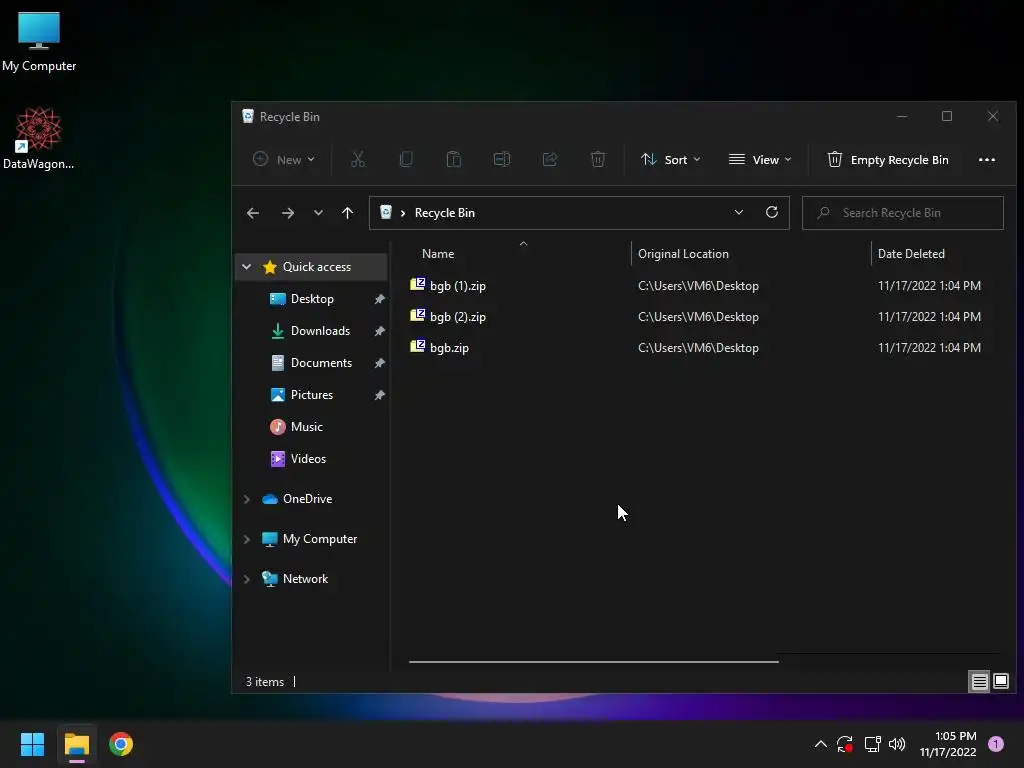
Task: Open recent locations dropdown arrow
Action: click(x=318, y=213)
